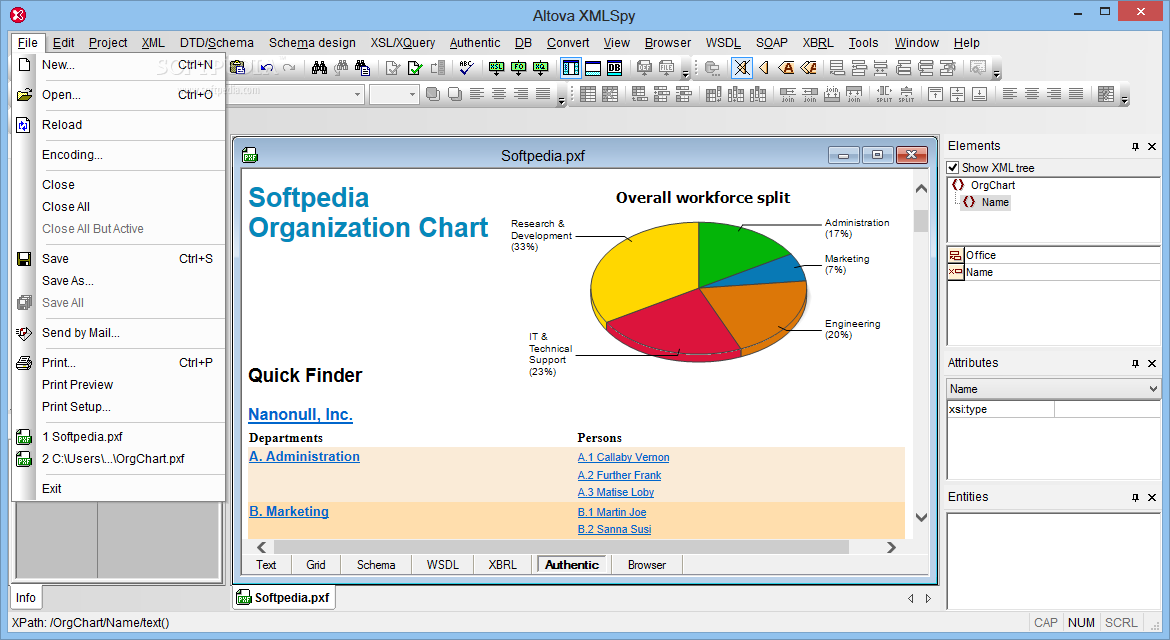Validate XML with green checkmark document icon
Image resolution: width=1170 pixels, height=640 pixels.
[415, 68]
